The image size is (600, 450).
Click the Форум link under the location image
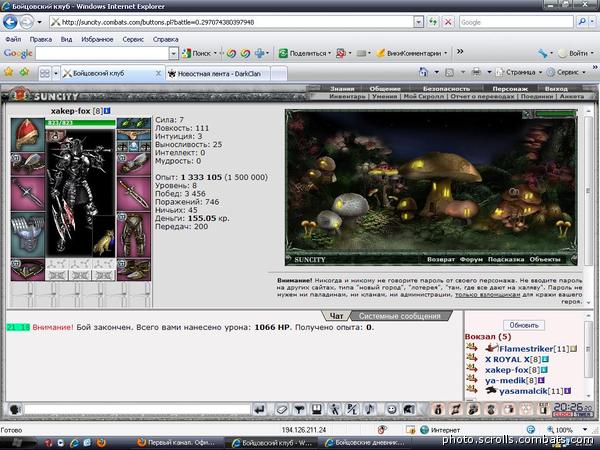click(x=471, y=259)
